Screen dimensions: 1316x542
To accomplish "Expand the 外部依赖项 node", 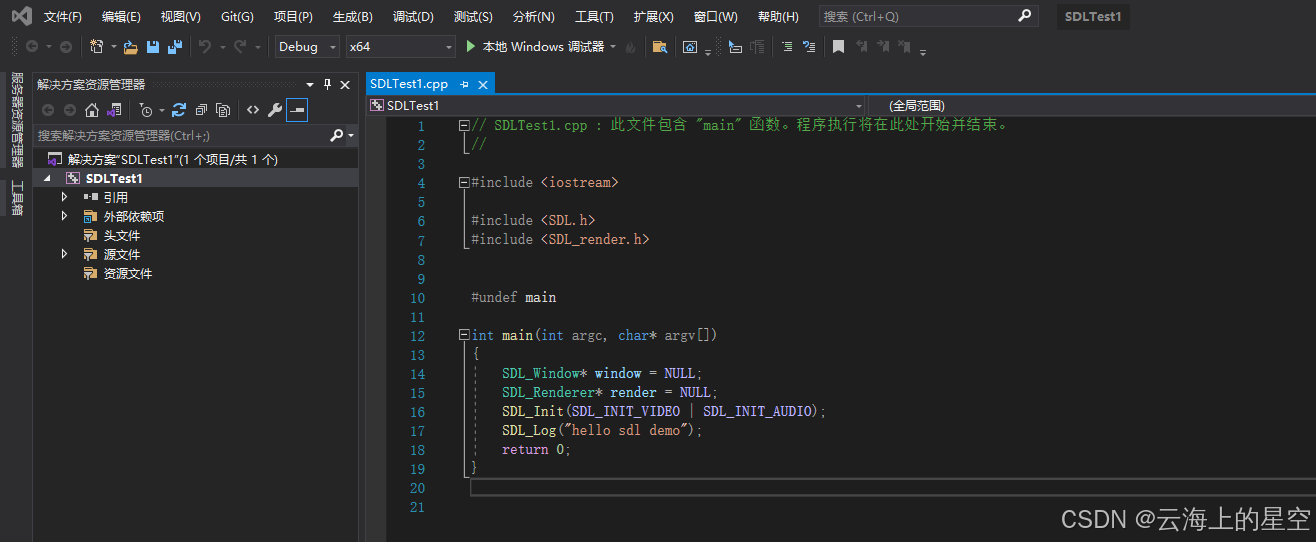I will point(64,216).
